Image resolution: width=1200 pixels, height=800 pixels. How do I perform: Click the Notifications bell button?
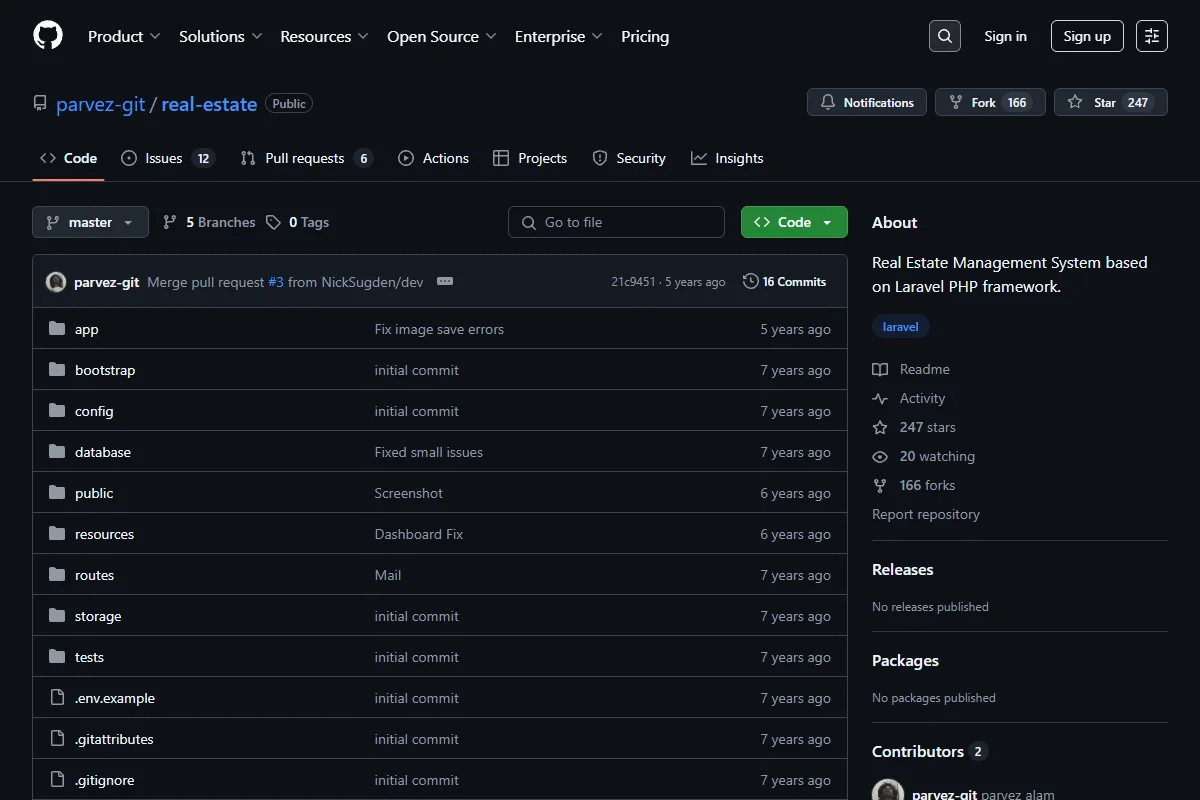pyautogui.click(x=867, y=102)
